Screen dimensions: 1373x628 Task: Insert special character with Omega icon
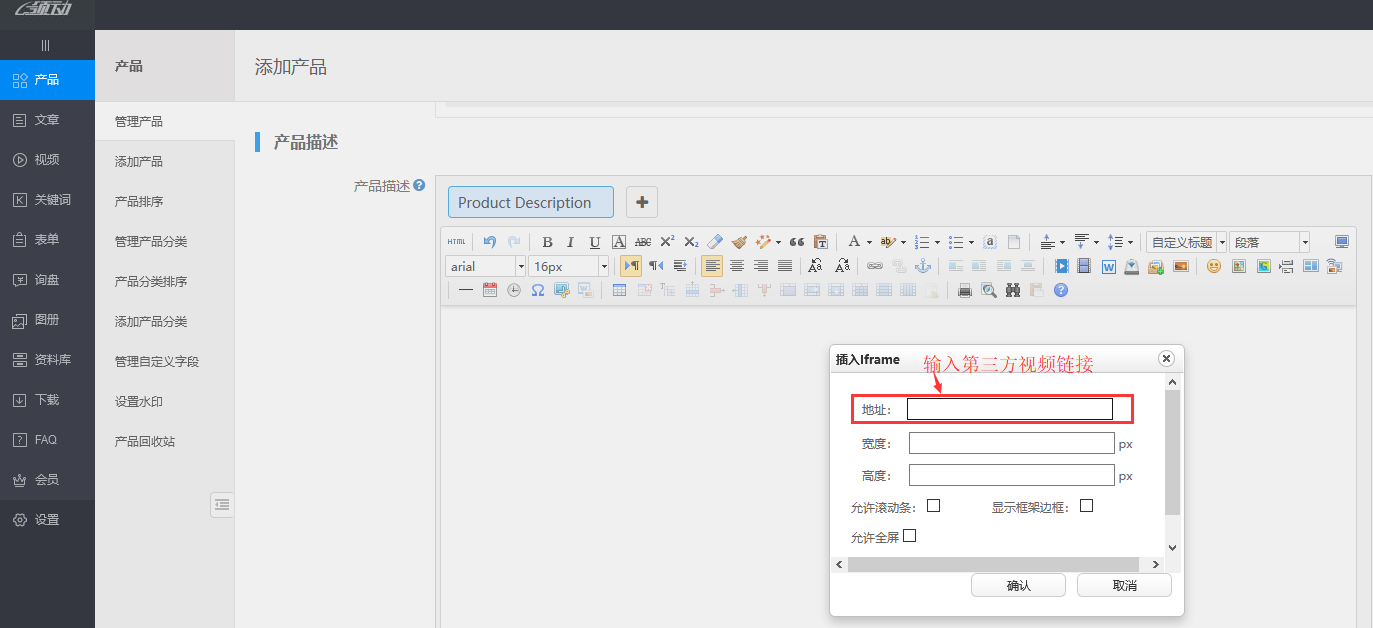coord(537,290)
